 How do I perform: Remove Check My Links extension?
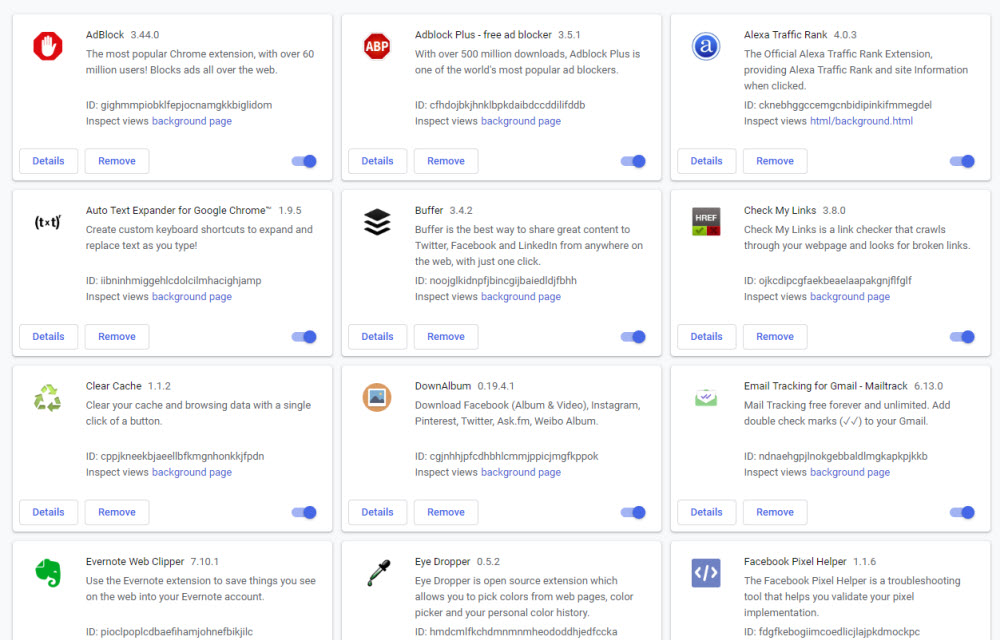pyautogui.click(x=775, y=337)
